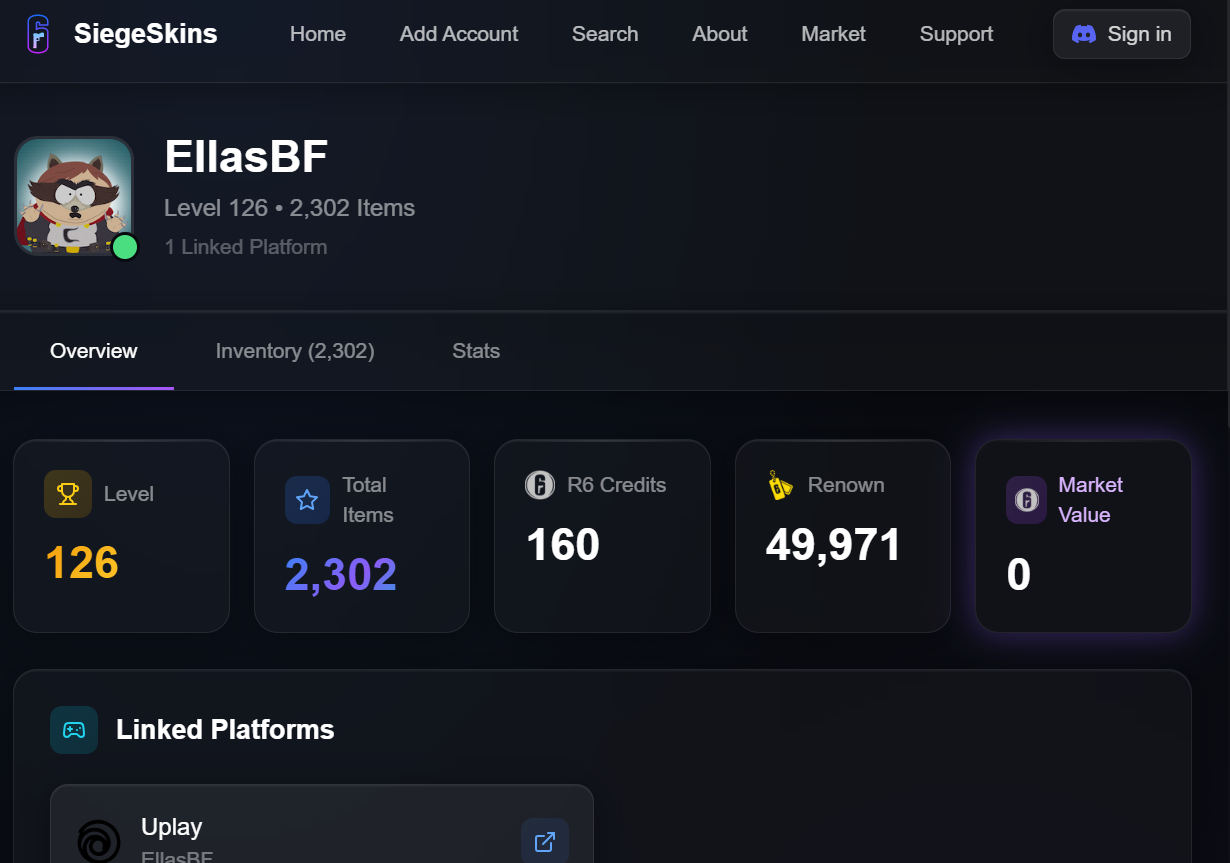Click the Market Value amount 0
Screen dimensions: 1230x863
(1018, 575)
